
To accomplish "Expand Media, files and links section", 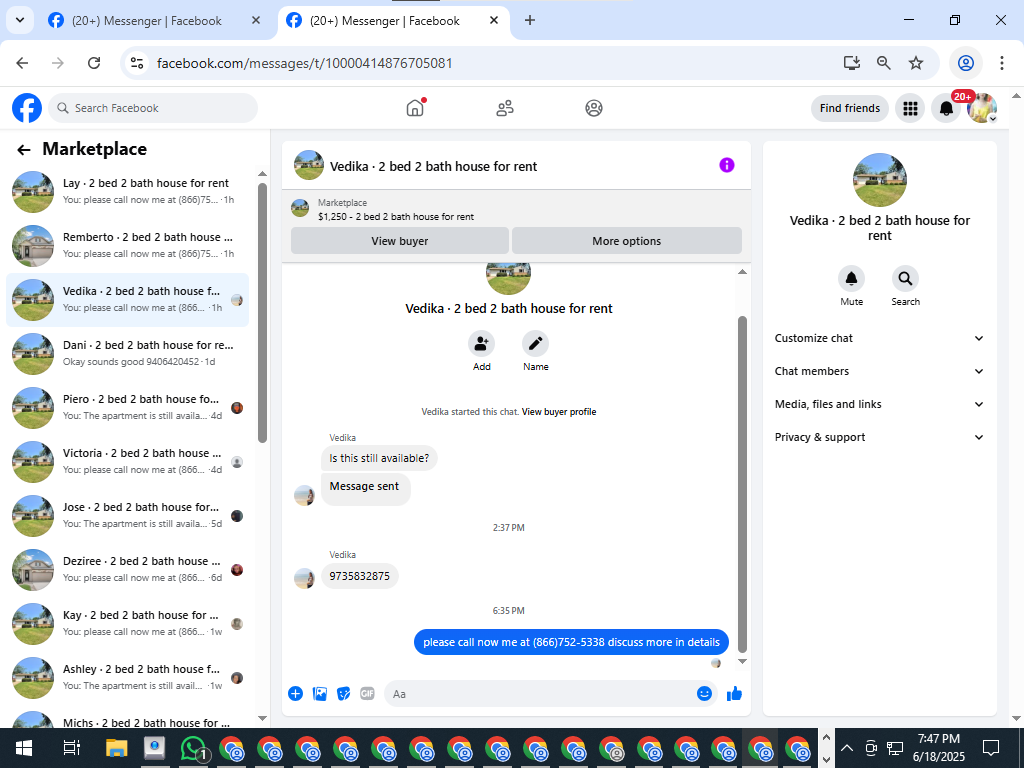I will (879, 404).
